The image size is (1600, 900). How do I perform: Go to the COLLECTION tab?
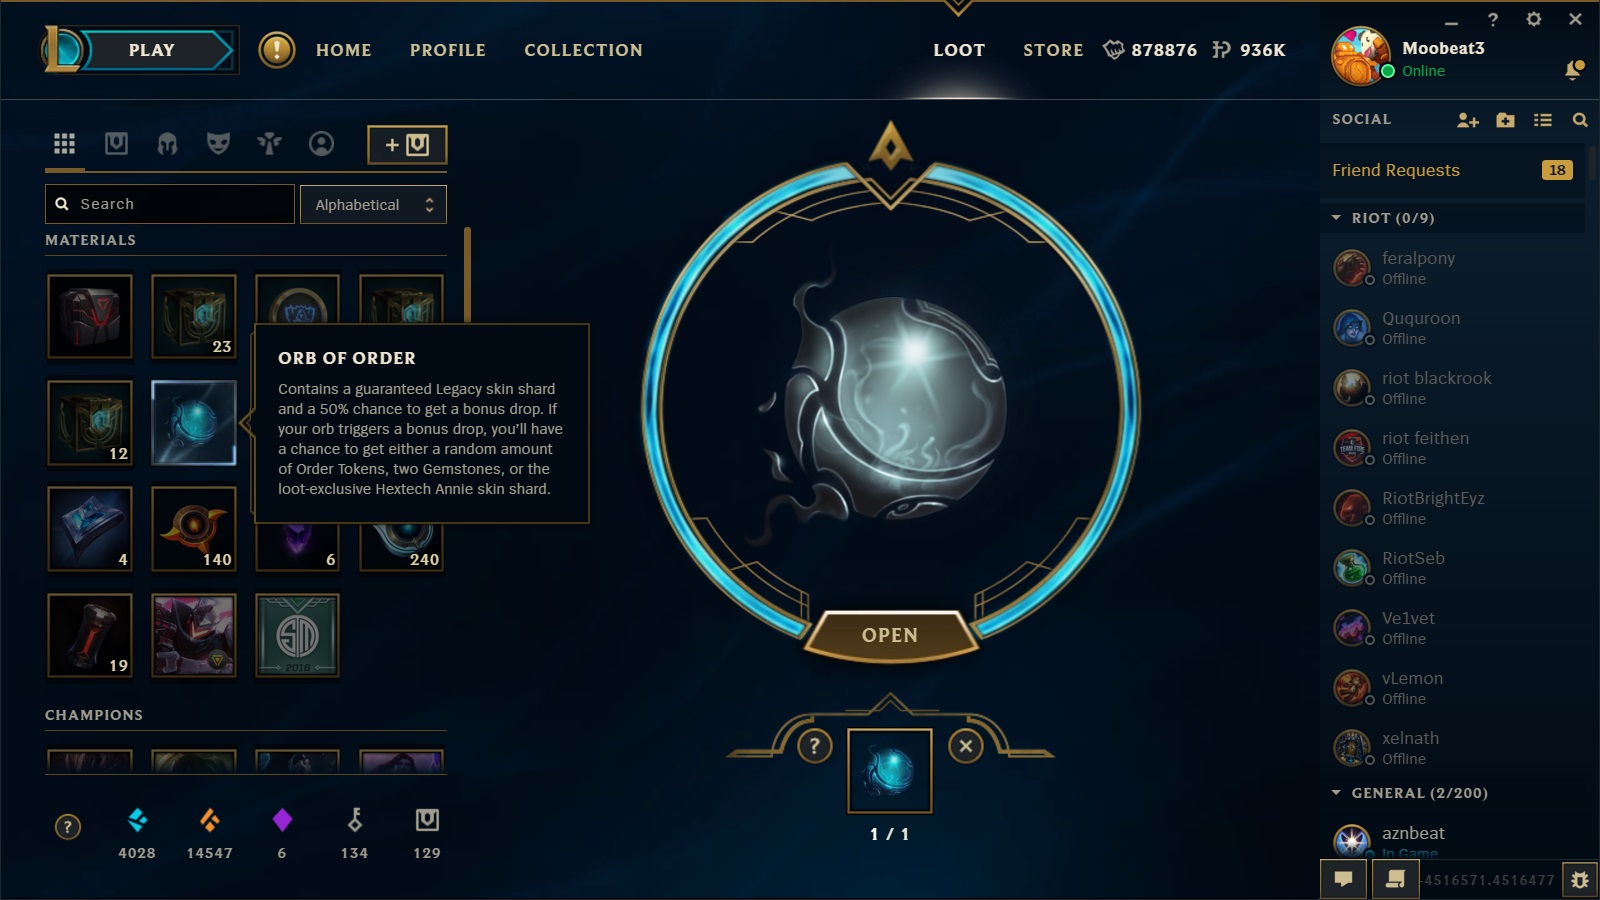(583, 50)
